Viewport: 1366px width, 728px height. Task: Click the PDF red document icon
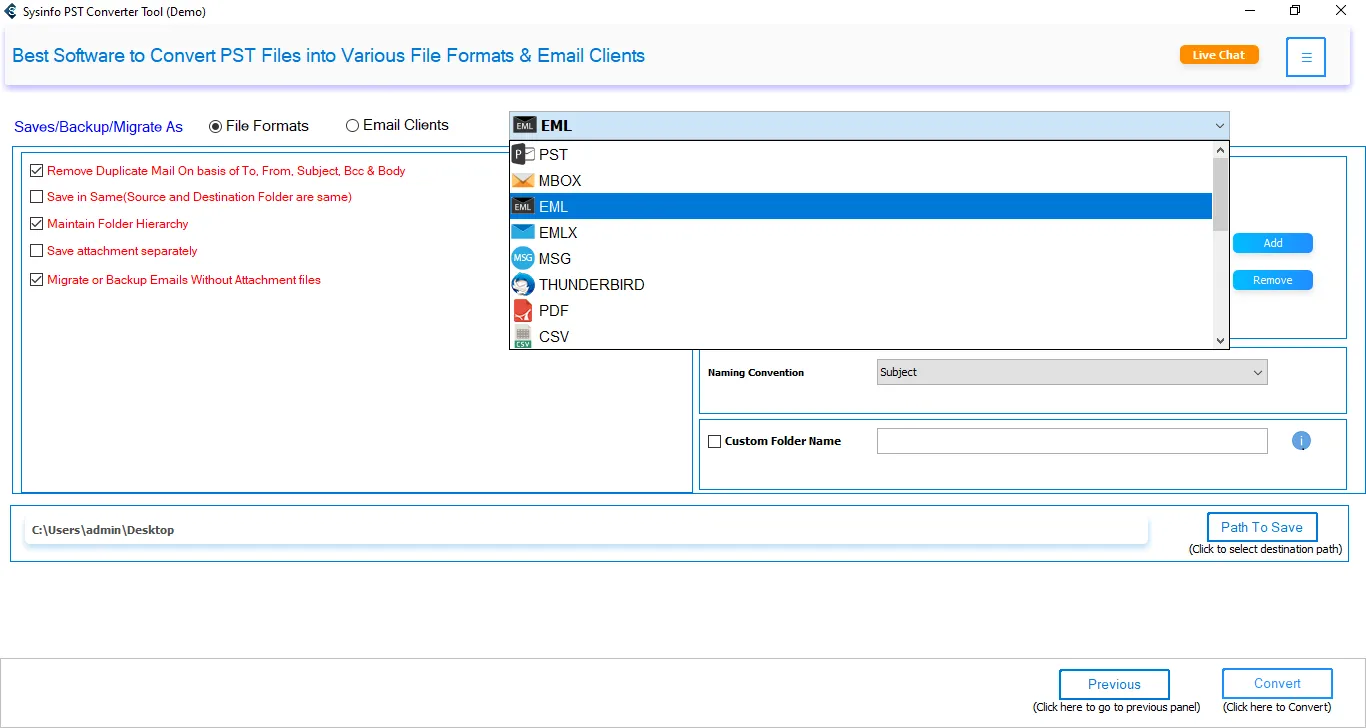(523, 310)
